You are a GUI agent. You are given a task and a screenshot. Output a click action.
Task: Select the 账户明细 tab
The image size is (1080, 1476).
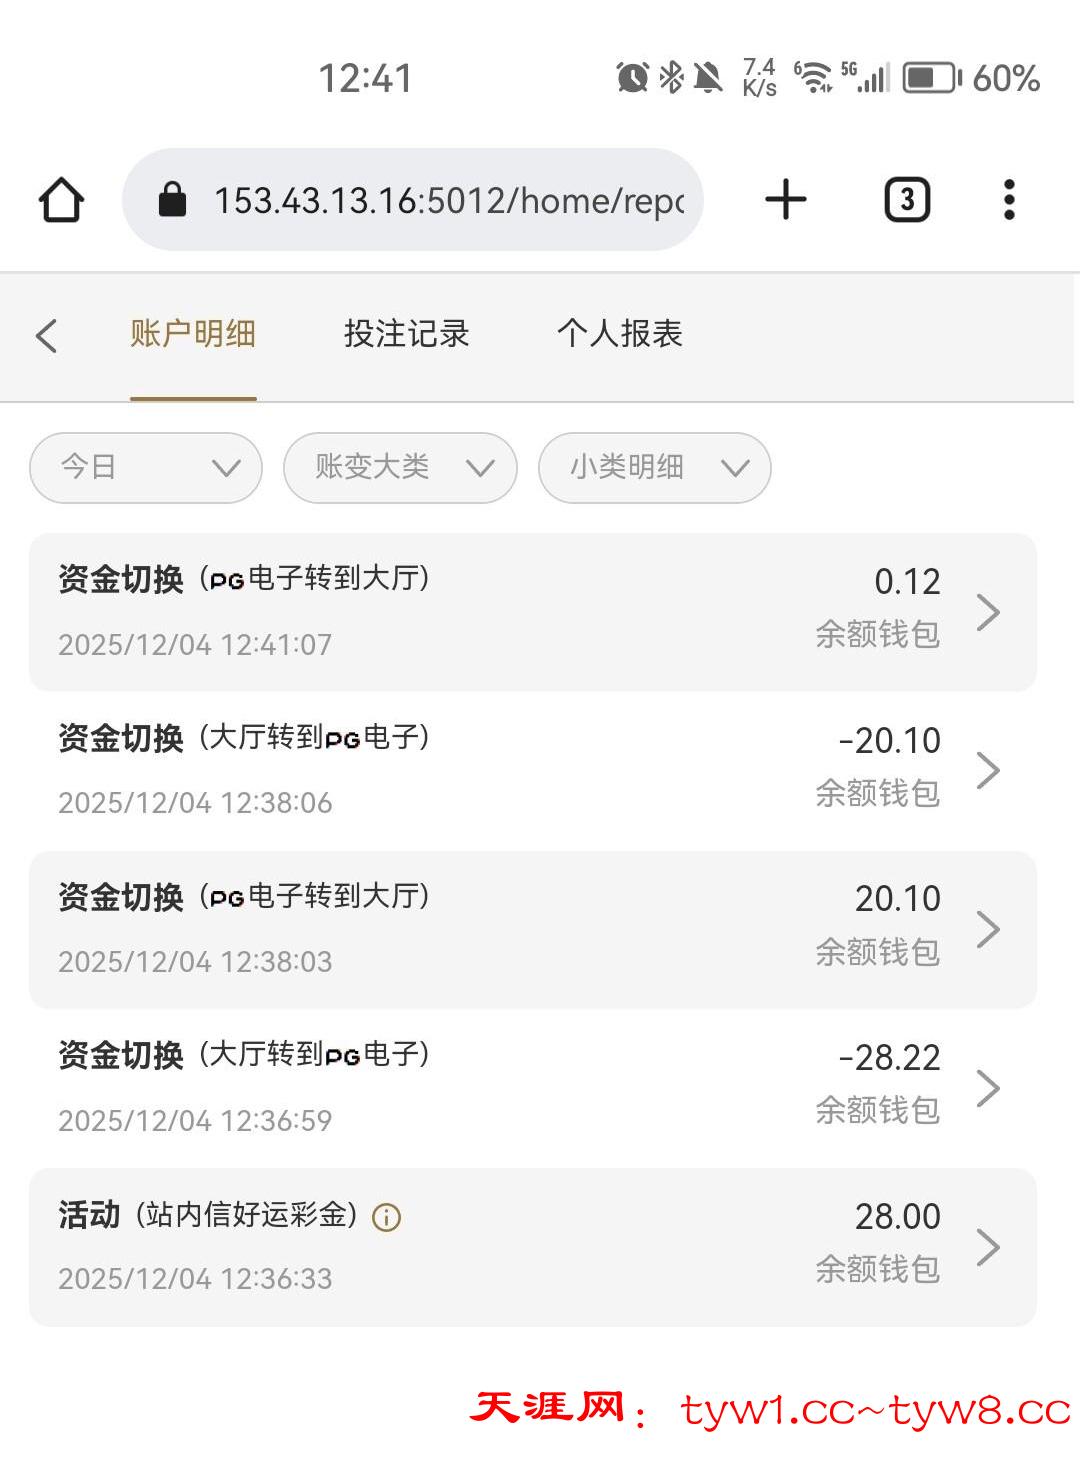tap(193, 334)
